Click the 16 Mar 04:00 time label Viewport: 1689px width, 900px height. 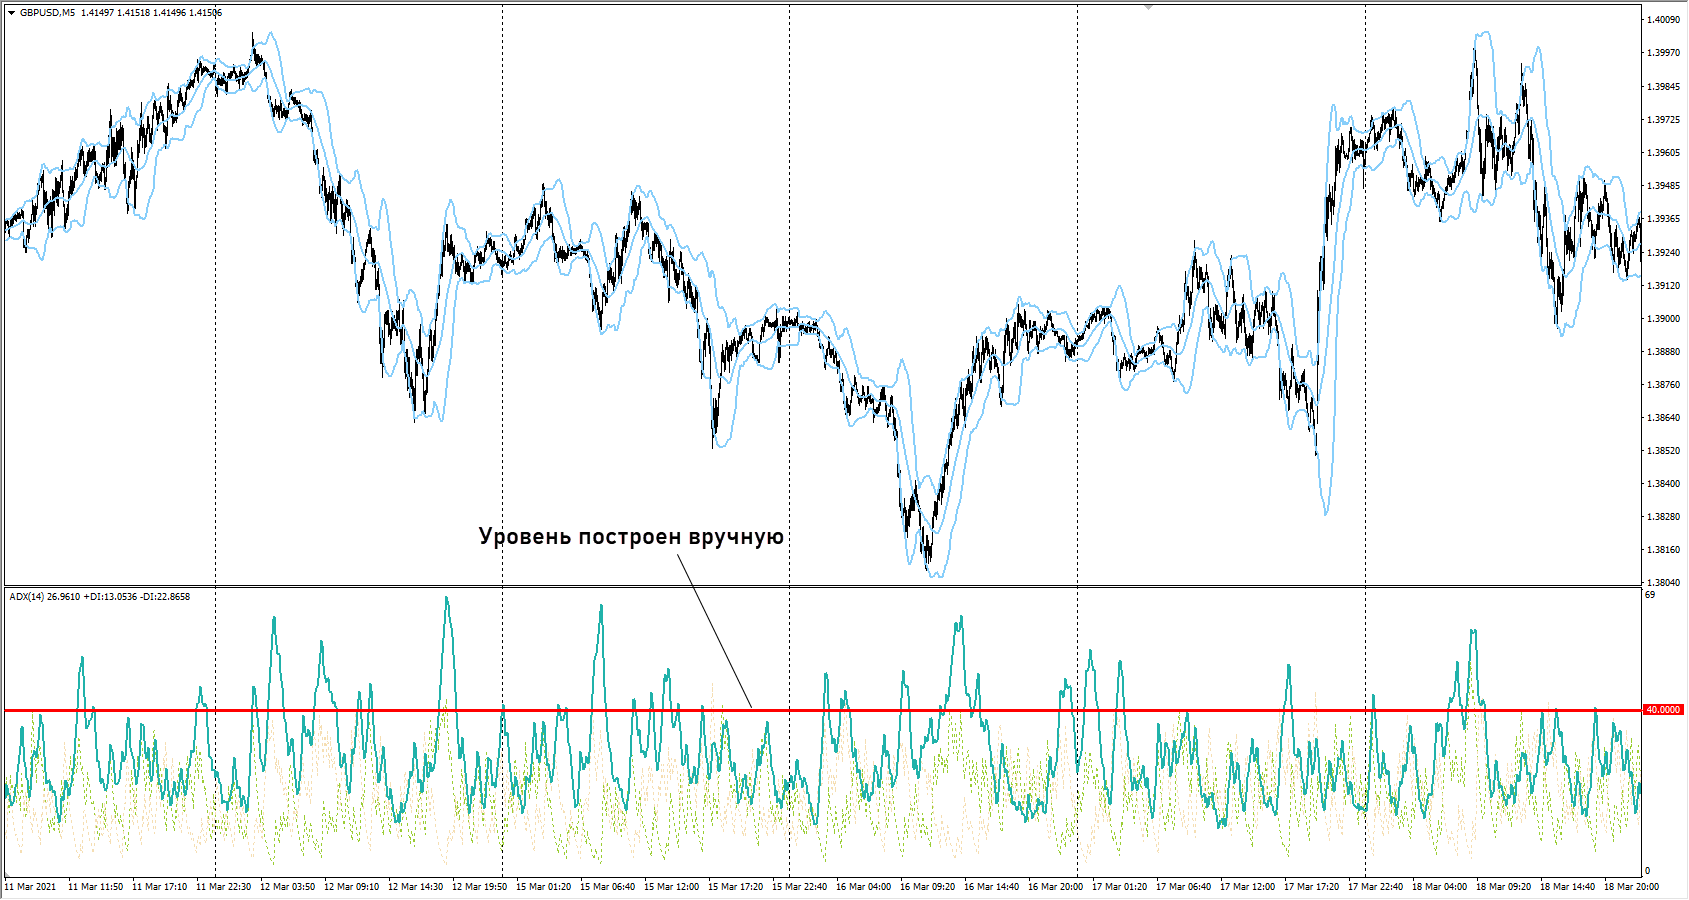coord(863,887)
